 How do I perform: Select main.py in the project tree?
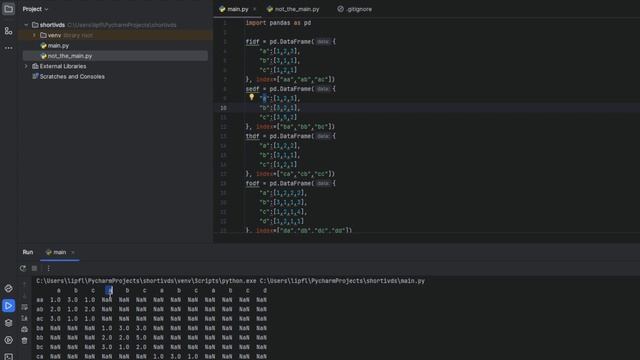pos(58,46)
